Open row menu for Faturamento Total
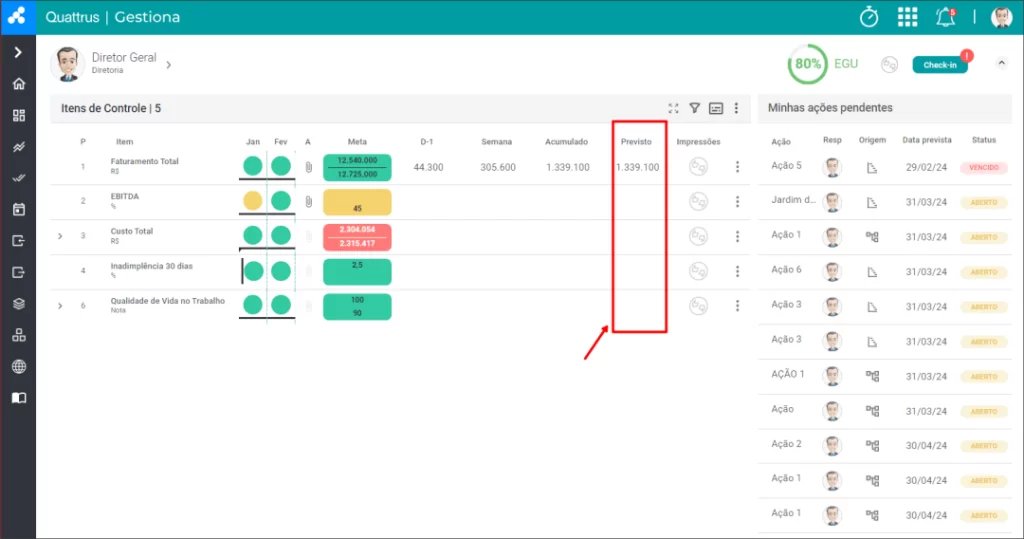Viewport: 1024px width, 539px height. tap(737, 167)
